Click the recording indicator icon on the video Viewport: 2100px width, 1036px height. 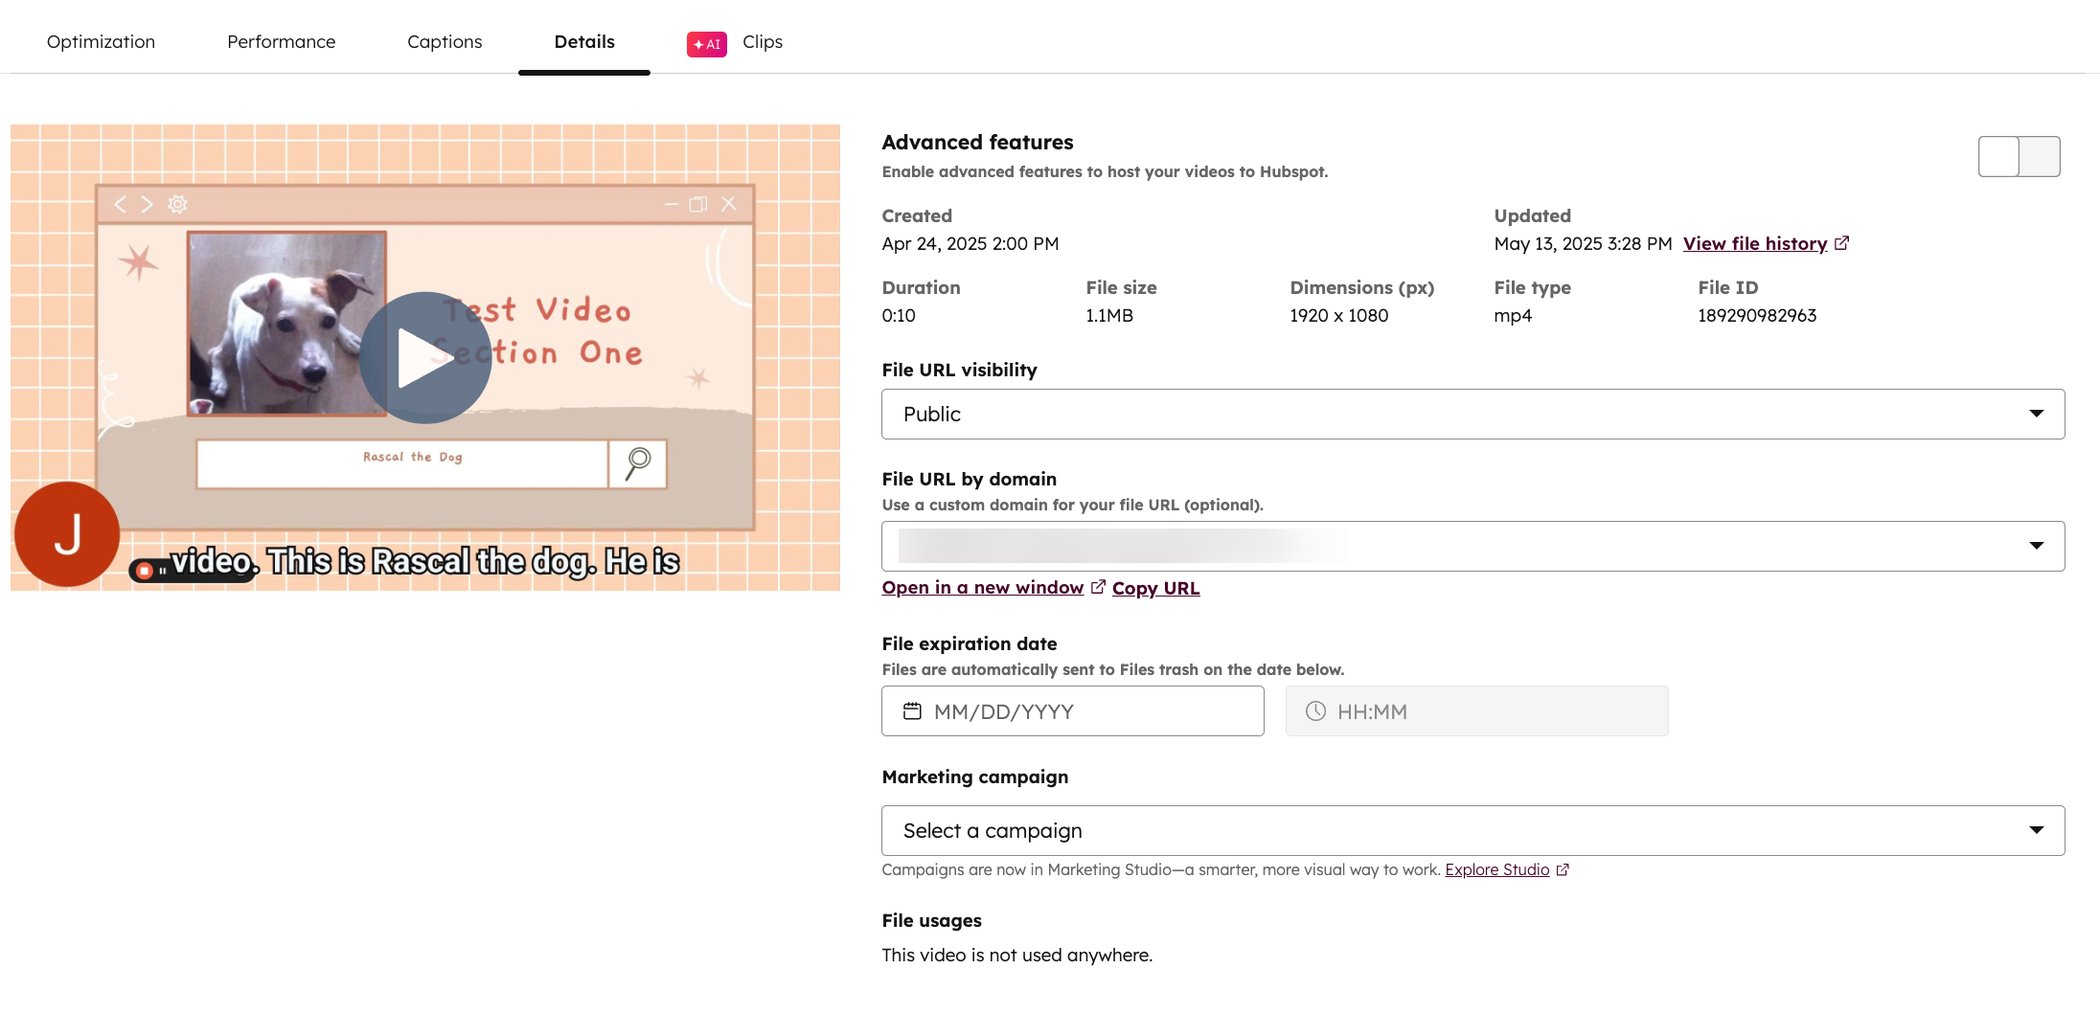pos(144,570)
